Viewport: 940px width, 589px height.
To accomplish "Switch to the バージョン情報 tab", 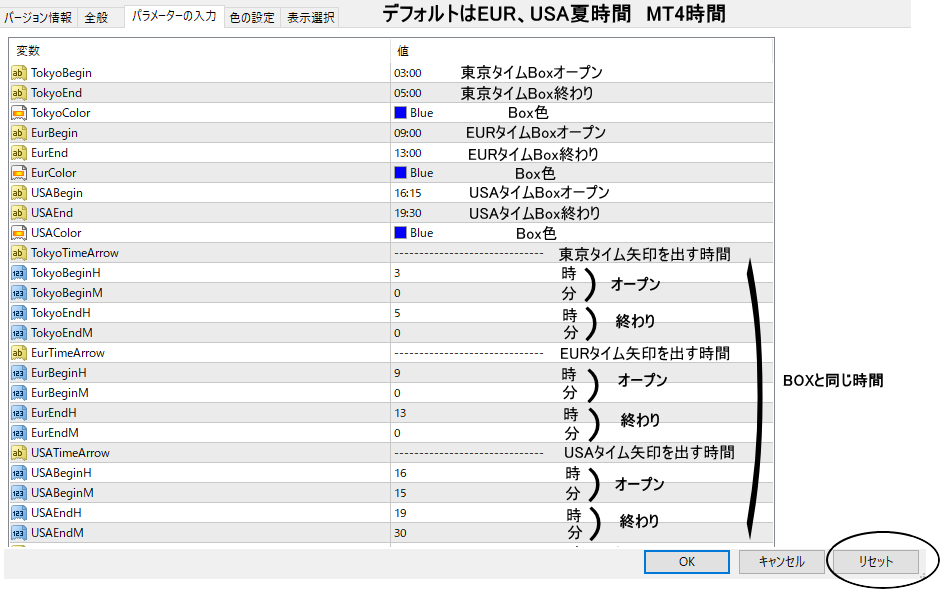I will (x=39, y=17).
